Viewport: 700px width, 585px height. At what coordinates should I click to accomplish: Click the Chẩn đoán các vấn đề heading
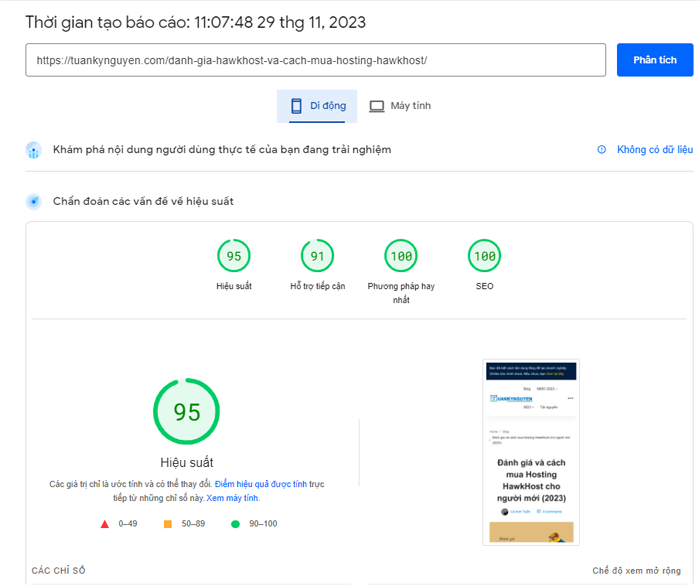point(143,201)
